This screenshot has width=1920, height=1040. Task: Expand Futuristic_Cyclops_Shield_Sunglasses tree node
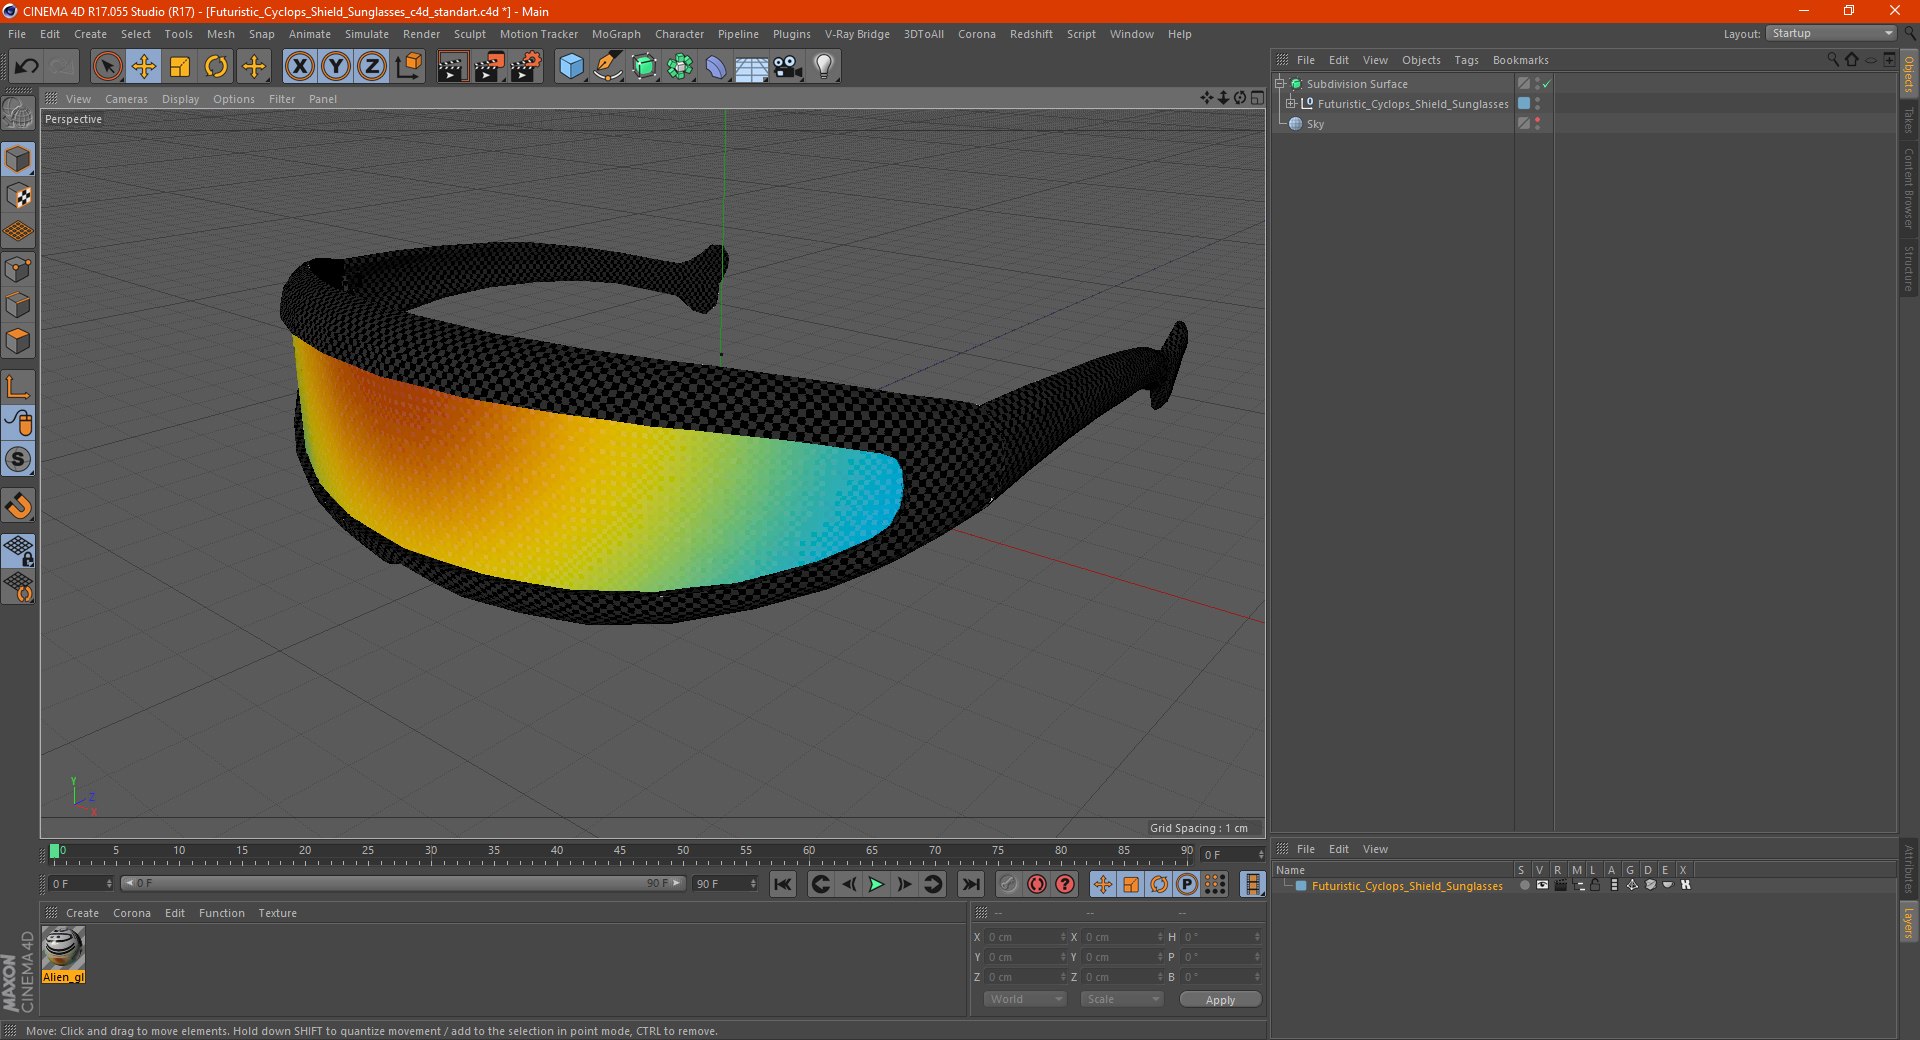pyautogui.click(x=1291, y=103)
